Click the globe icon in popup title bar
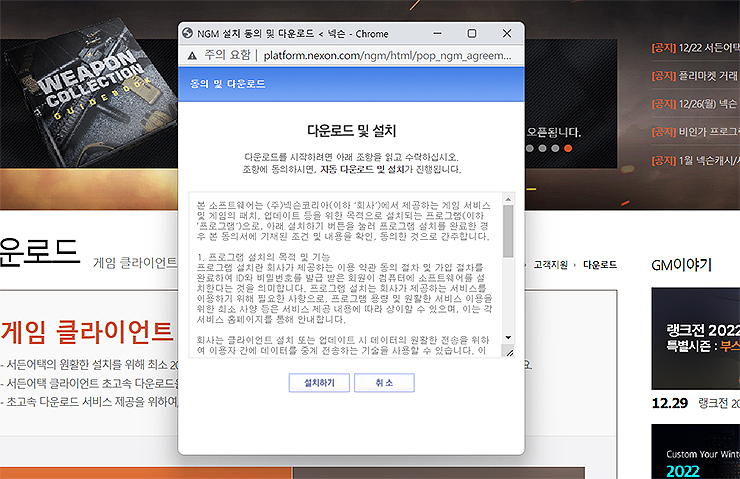 tap(187, 33)
